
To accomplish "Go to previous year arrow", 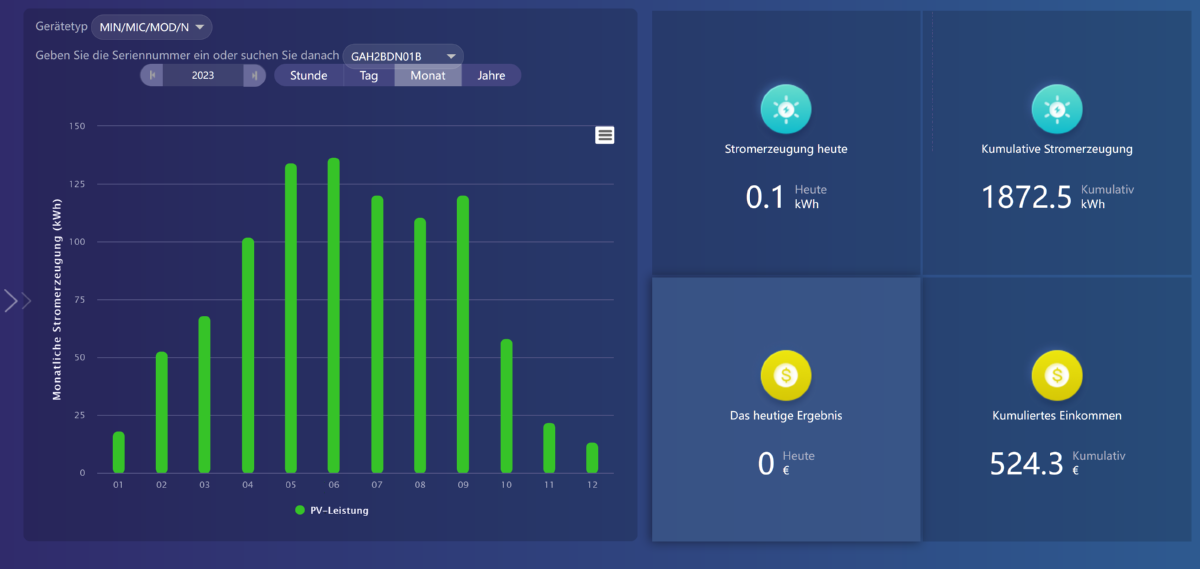I will pos(152,75).
